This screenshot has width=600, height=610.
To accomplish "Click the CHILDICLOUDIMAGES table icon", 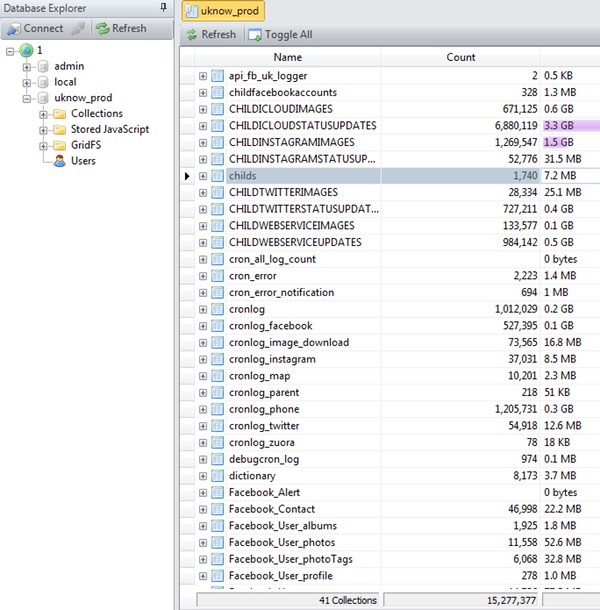I will click(218, 109).
